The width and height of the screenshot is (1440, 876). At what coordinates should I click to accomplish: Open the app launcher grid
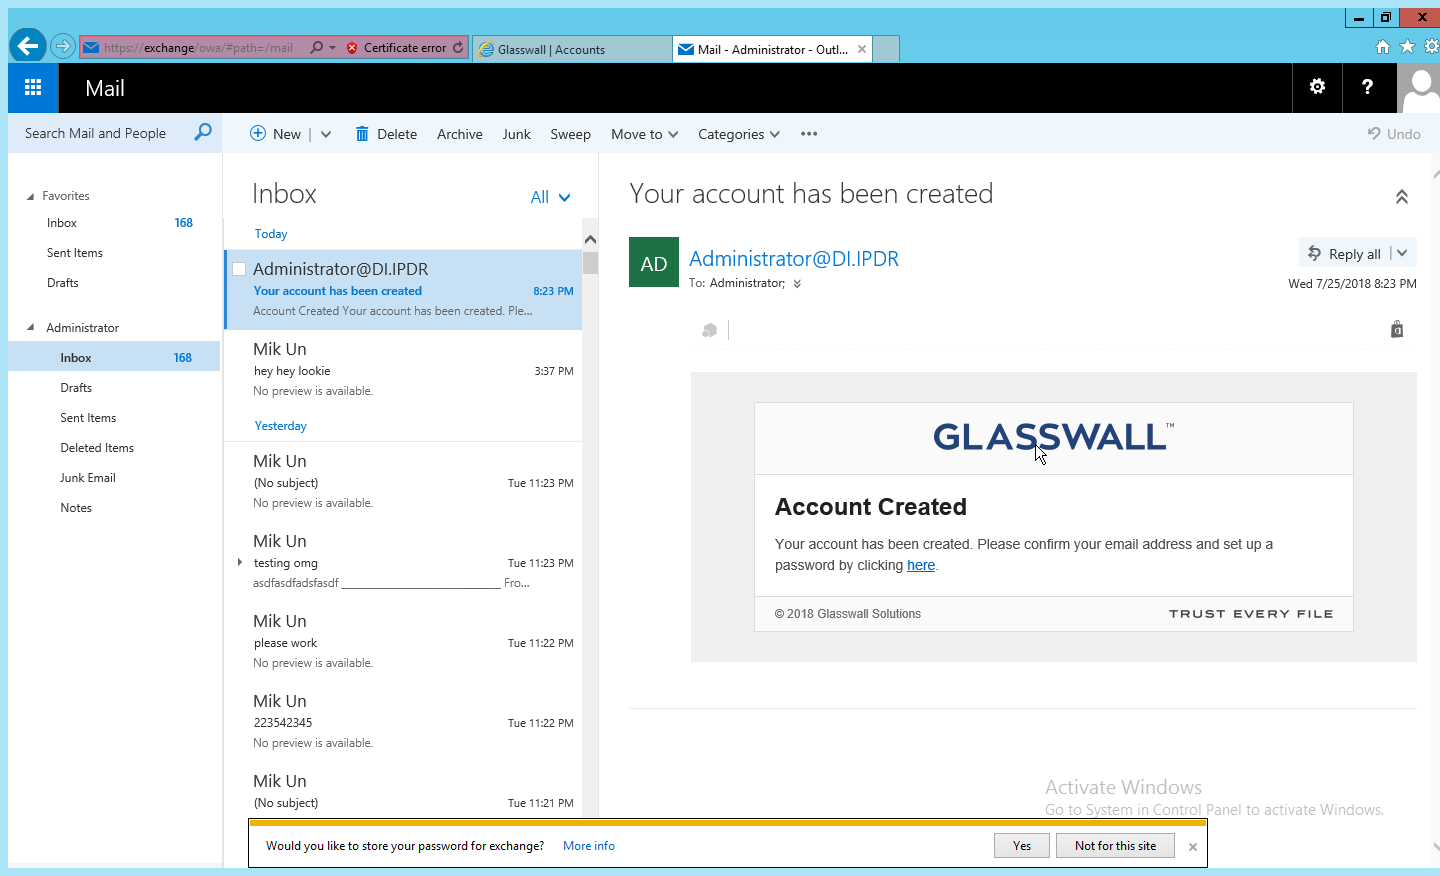(x=33, y=88)
